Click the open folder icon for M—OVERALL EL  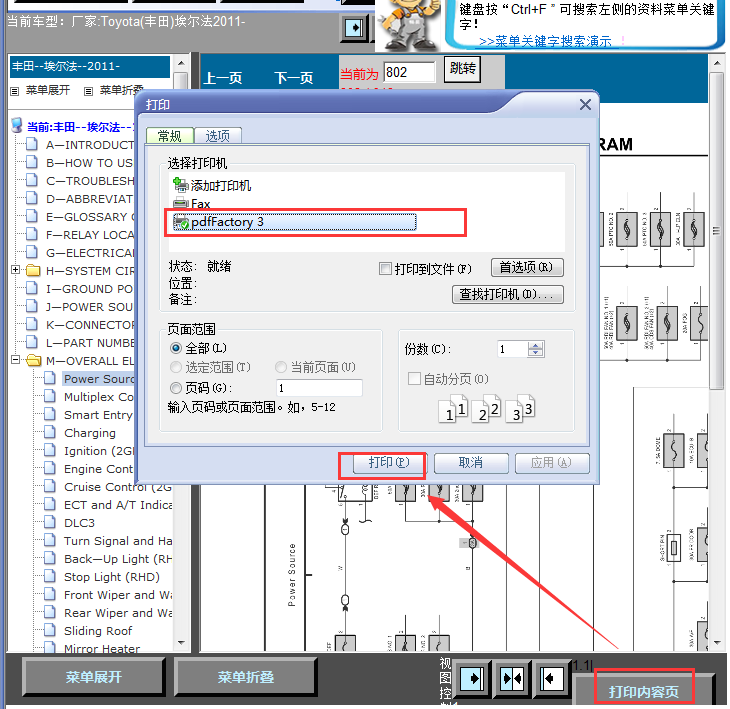click(x=34, y=361)
